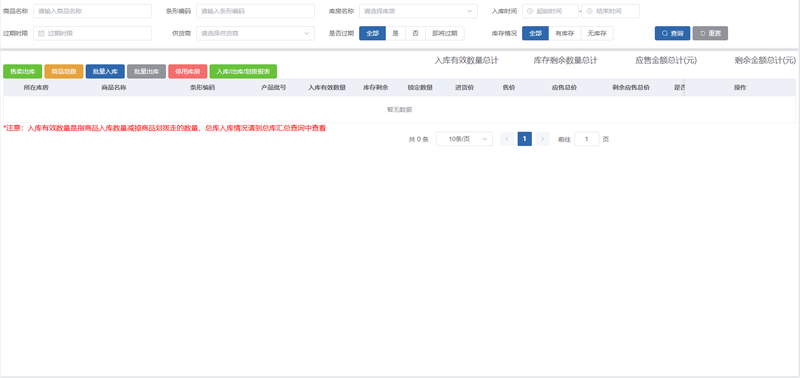This screenshot has width=800, height=378.
Task: Click the 售价 column header
Action: (x=509, y=88)
